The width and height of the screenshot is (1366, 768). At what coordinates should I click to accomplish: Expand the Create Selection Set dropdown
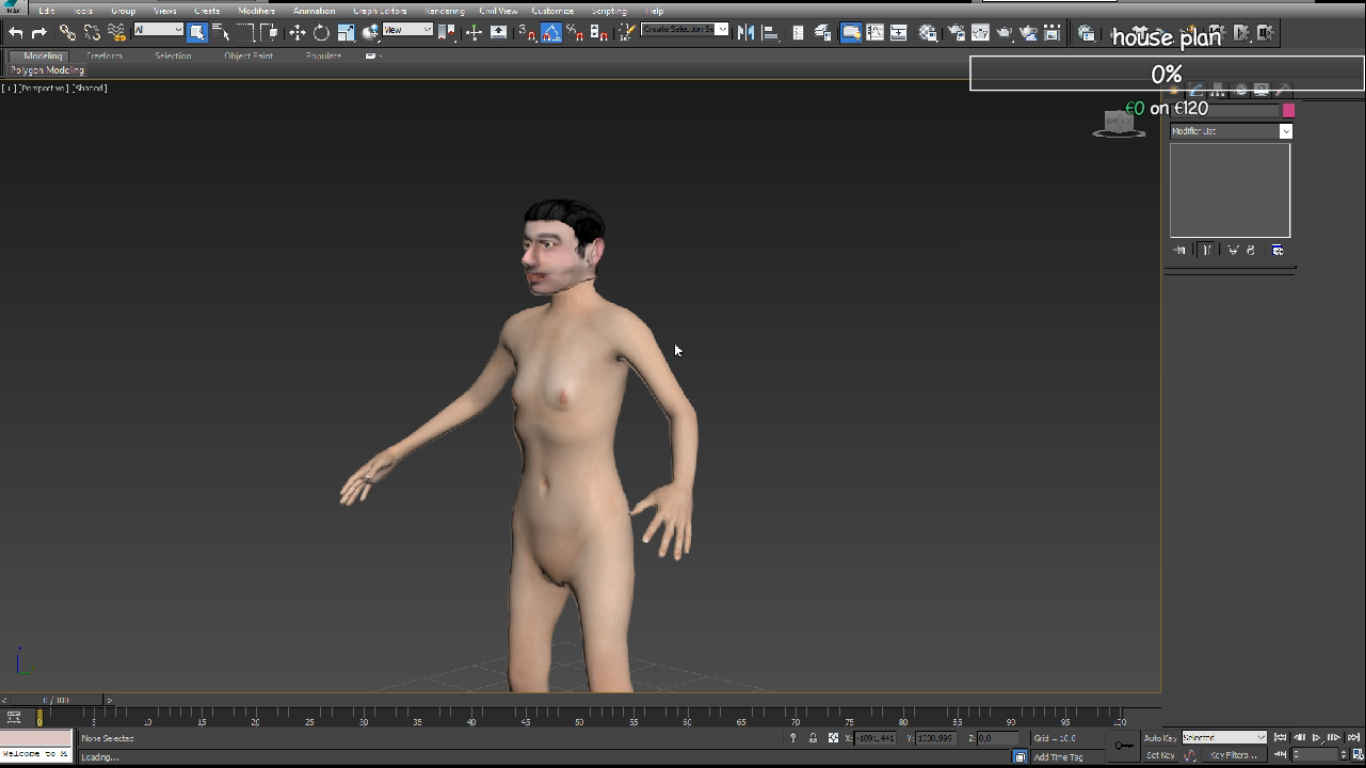pos(722,30)
